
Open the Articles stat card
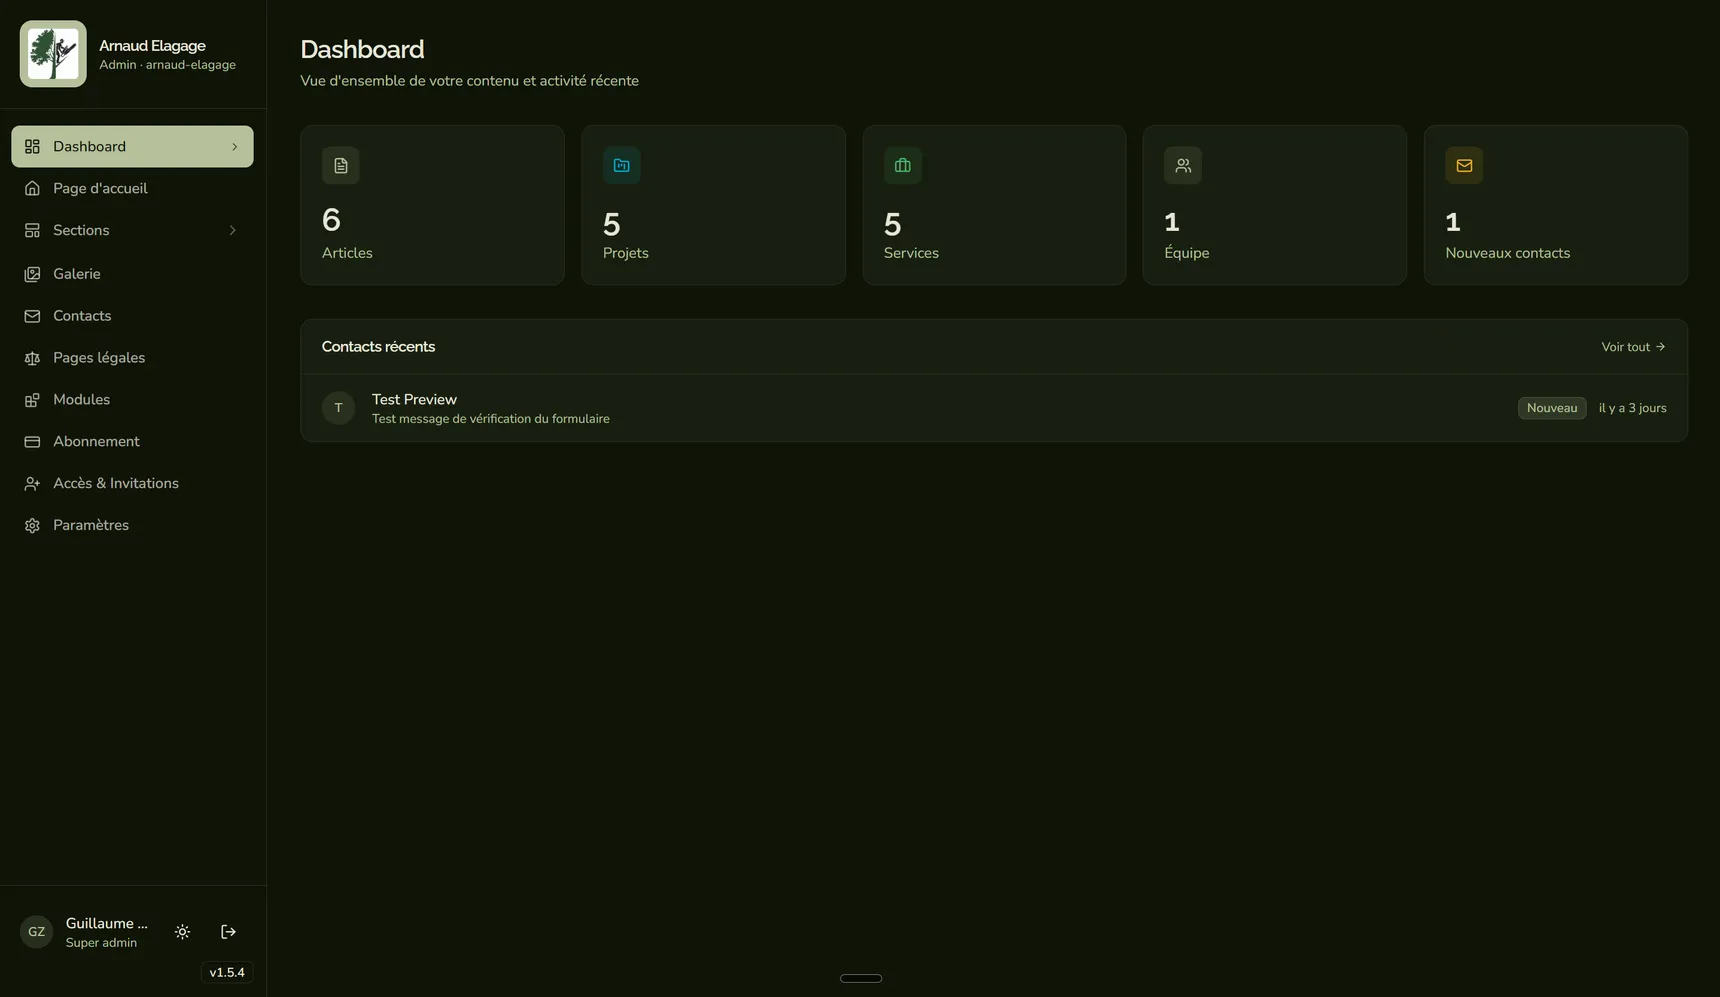[x=432, y=205]
